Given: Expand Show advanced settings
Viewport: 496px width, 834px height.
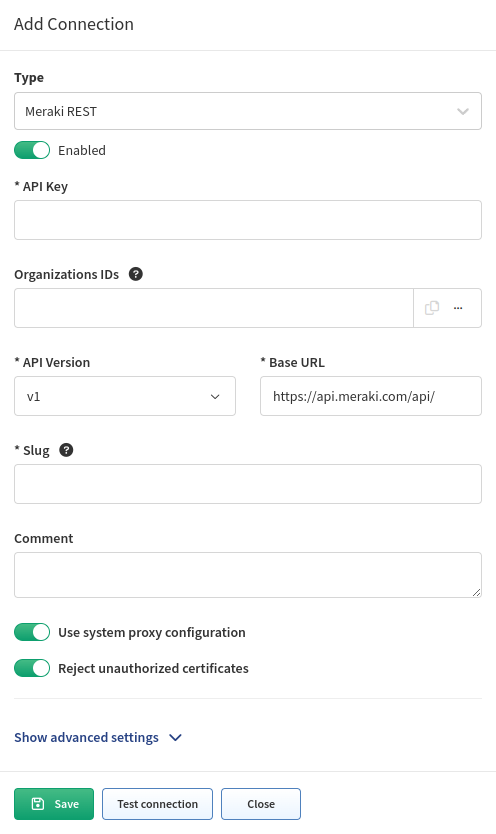Looking at the screenshot, I should coord(98,738).
